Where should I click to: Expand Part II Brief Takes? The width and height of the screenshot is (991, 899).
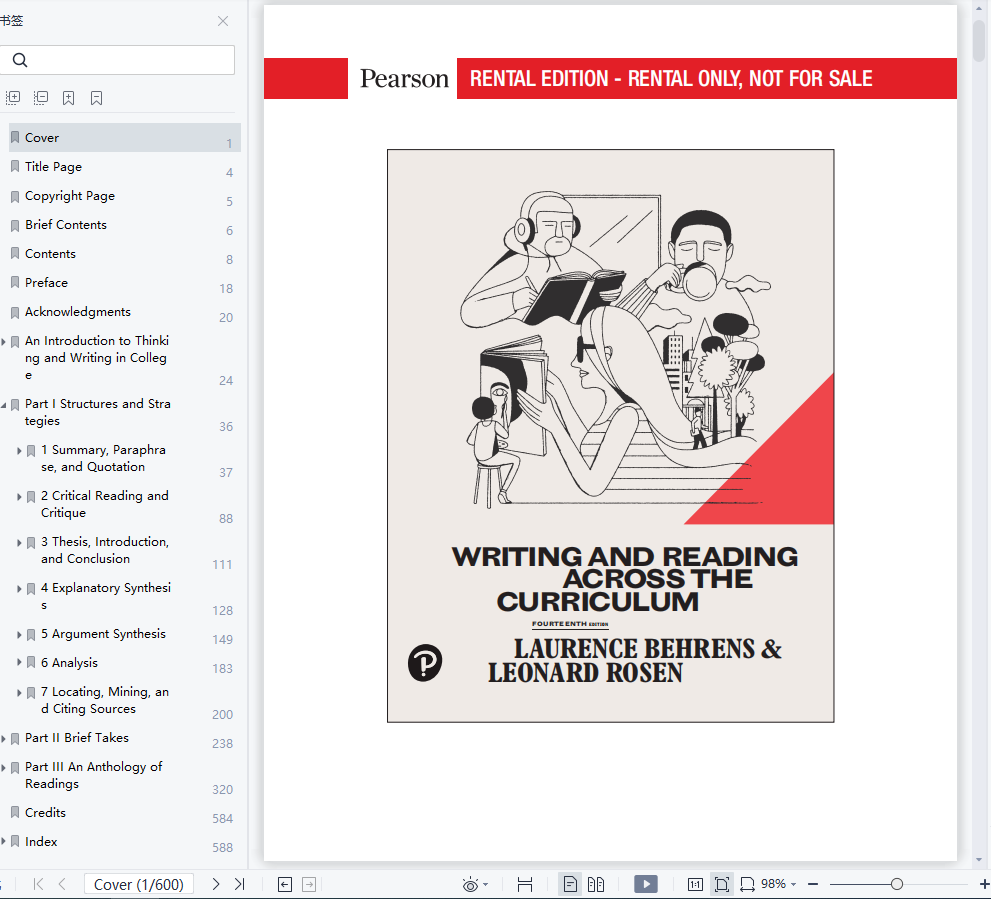[x=4, y=738]
